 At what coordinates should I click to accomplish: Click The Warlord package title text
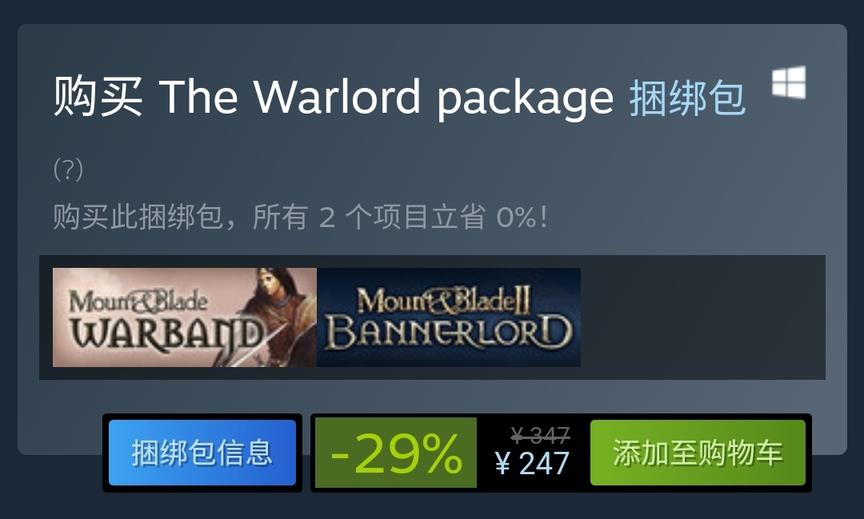tap(386, 98)
